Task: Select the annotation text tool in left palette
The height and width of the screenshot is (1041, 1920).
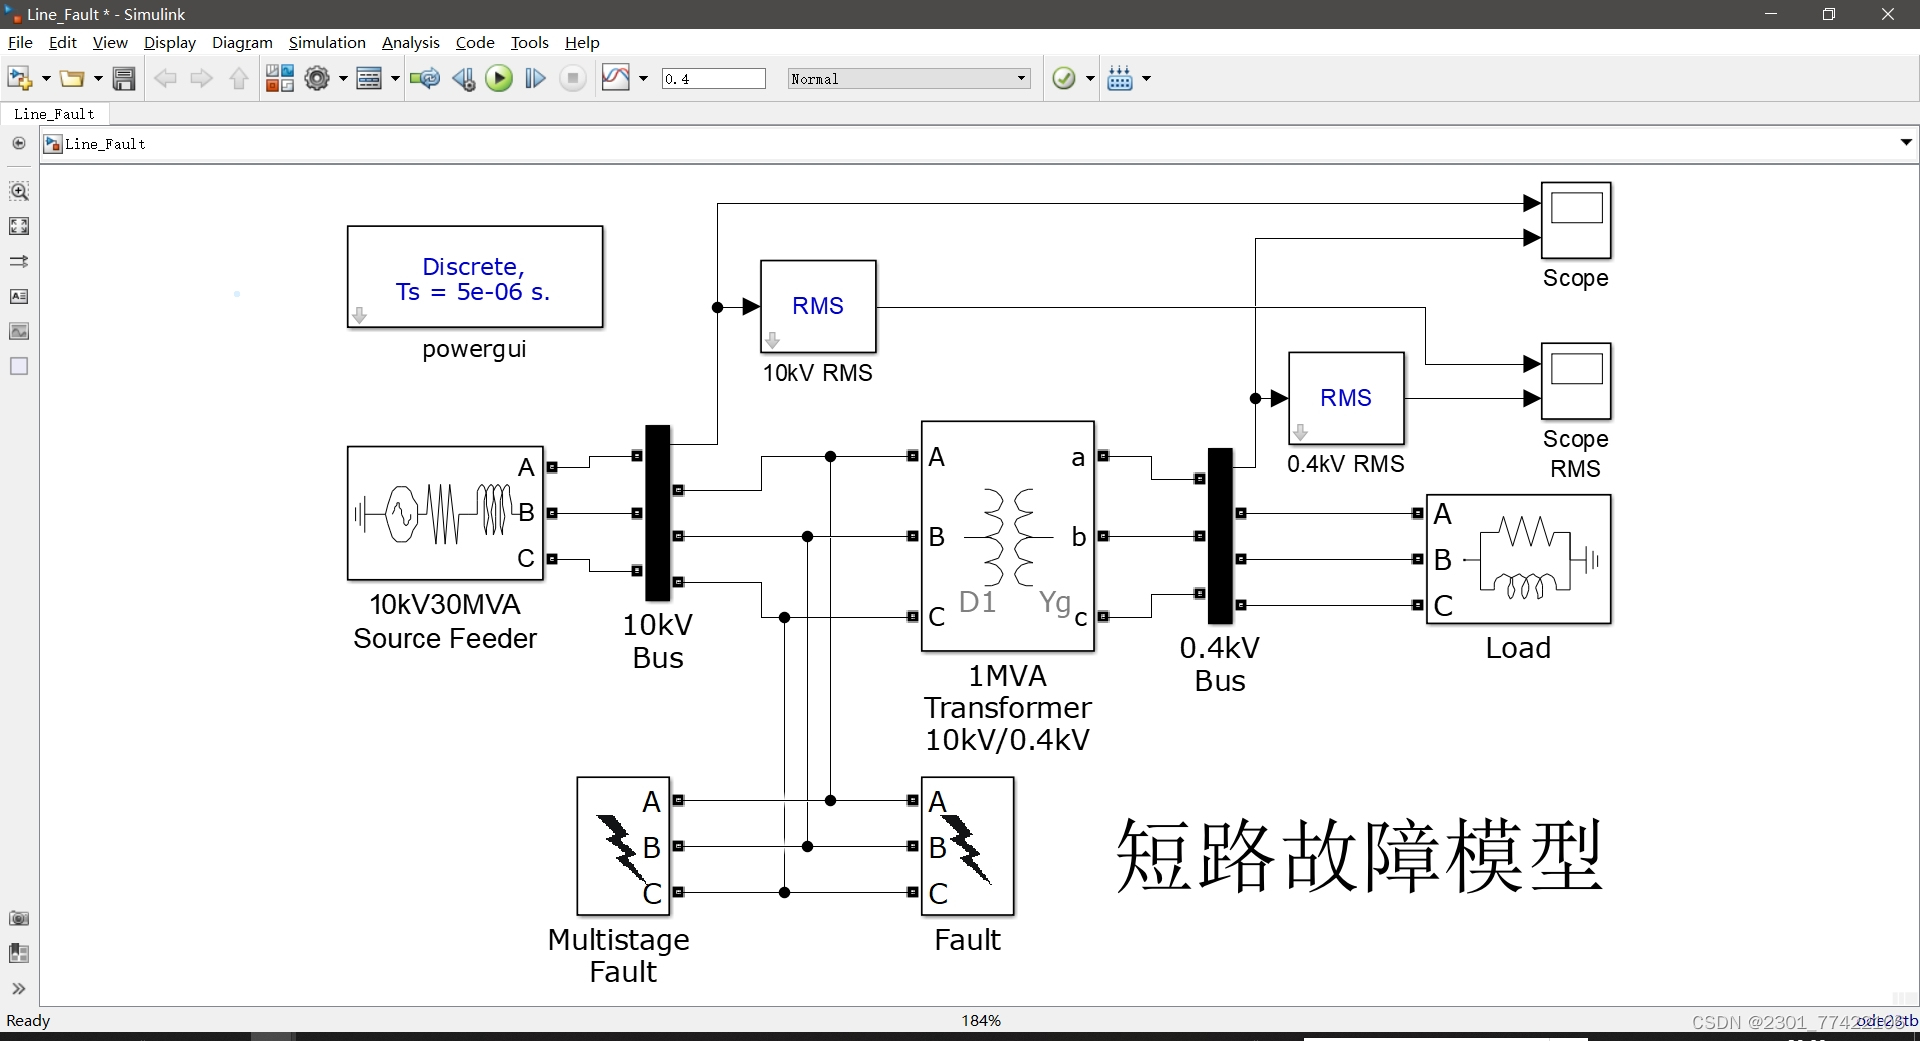Action: click(x=19, y=297)
